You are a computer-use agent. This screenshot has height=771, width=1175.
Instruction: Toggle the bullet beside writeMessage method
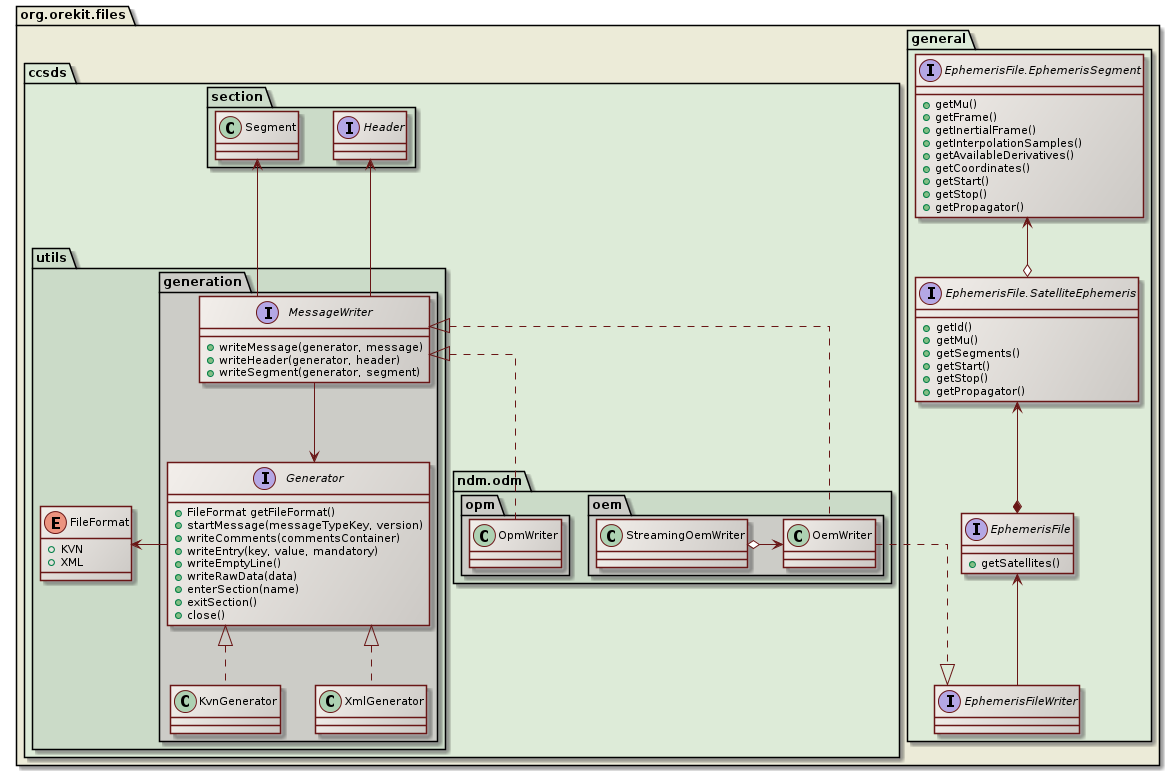pos(212,347)
